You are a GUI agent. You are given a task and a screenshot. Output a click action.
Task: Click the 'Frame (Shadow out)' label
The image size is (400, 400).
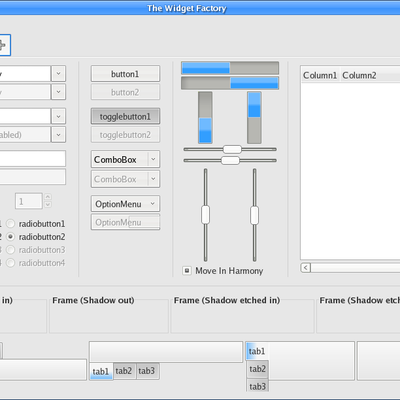(x=93, y=300)
